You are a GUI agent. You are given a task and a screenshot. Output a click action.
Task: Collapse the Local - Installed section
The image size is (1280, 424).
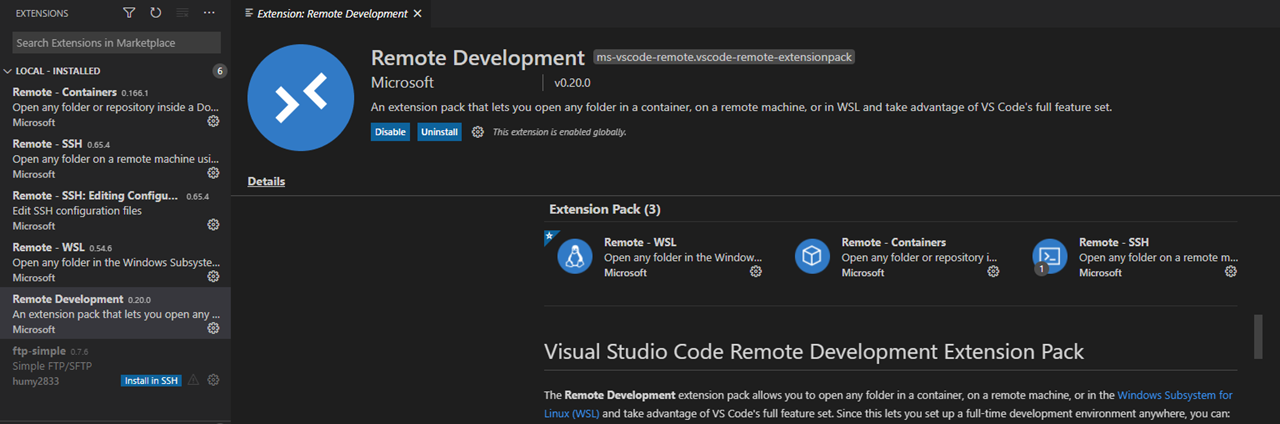click(x=115, y=71)
